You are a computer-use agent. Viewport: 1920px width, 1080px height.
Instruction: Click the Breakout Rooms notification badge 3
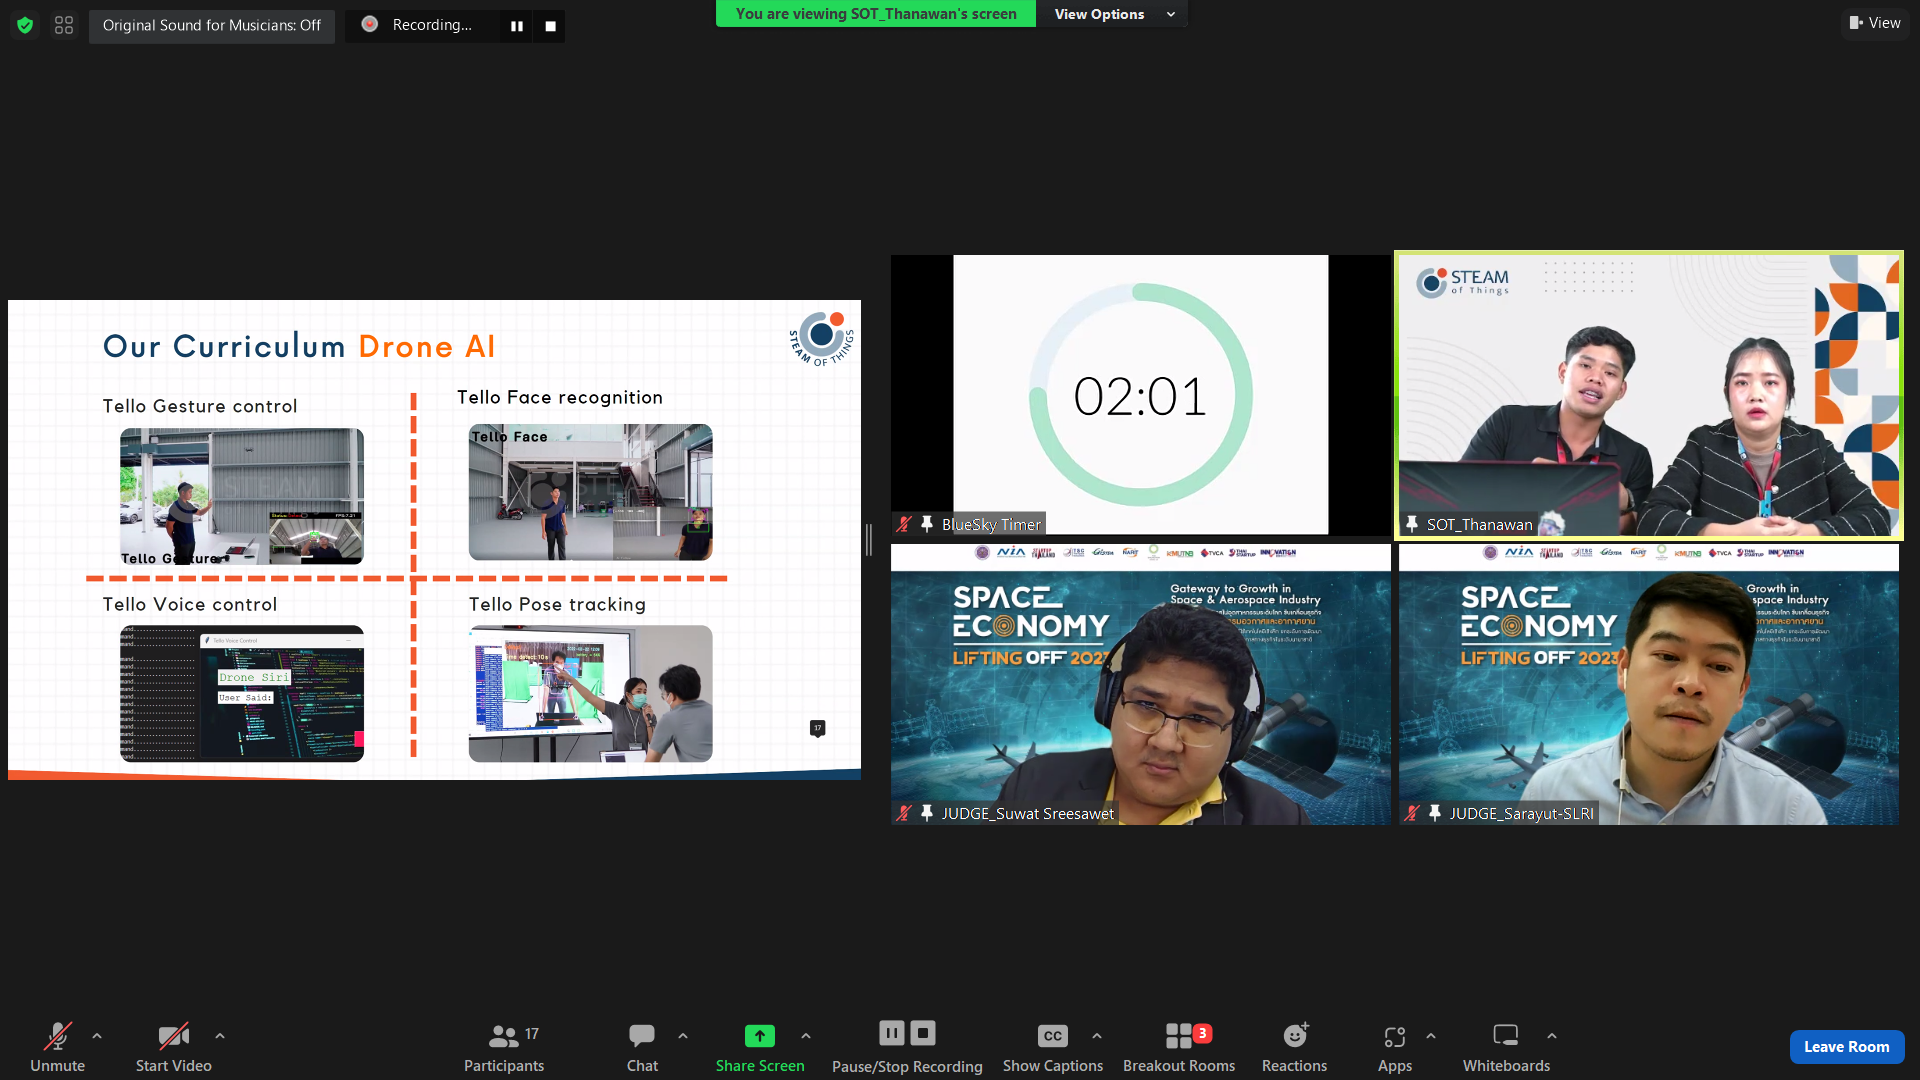[1203, 1033]
